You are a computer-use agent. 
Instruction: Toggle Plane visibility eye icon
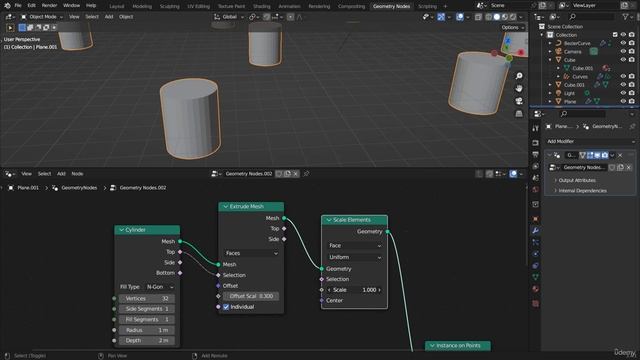coord(623,101)
